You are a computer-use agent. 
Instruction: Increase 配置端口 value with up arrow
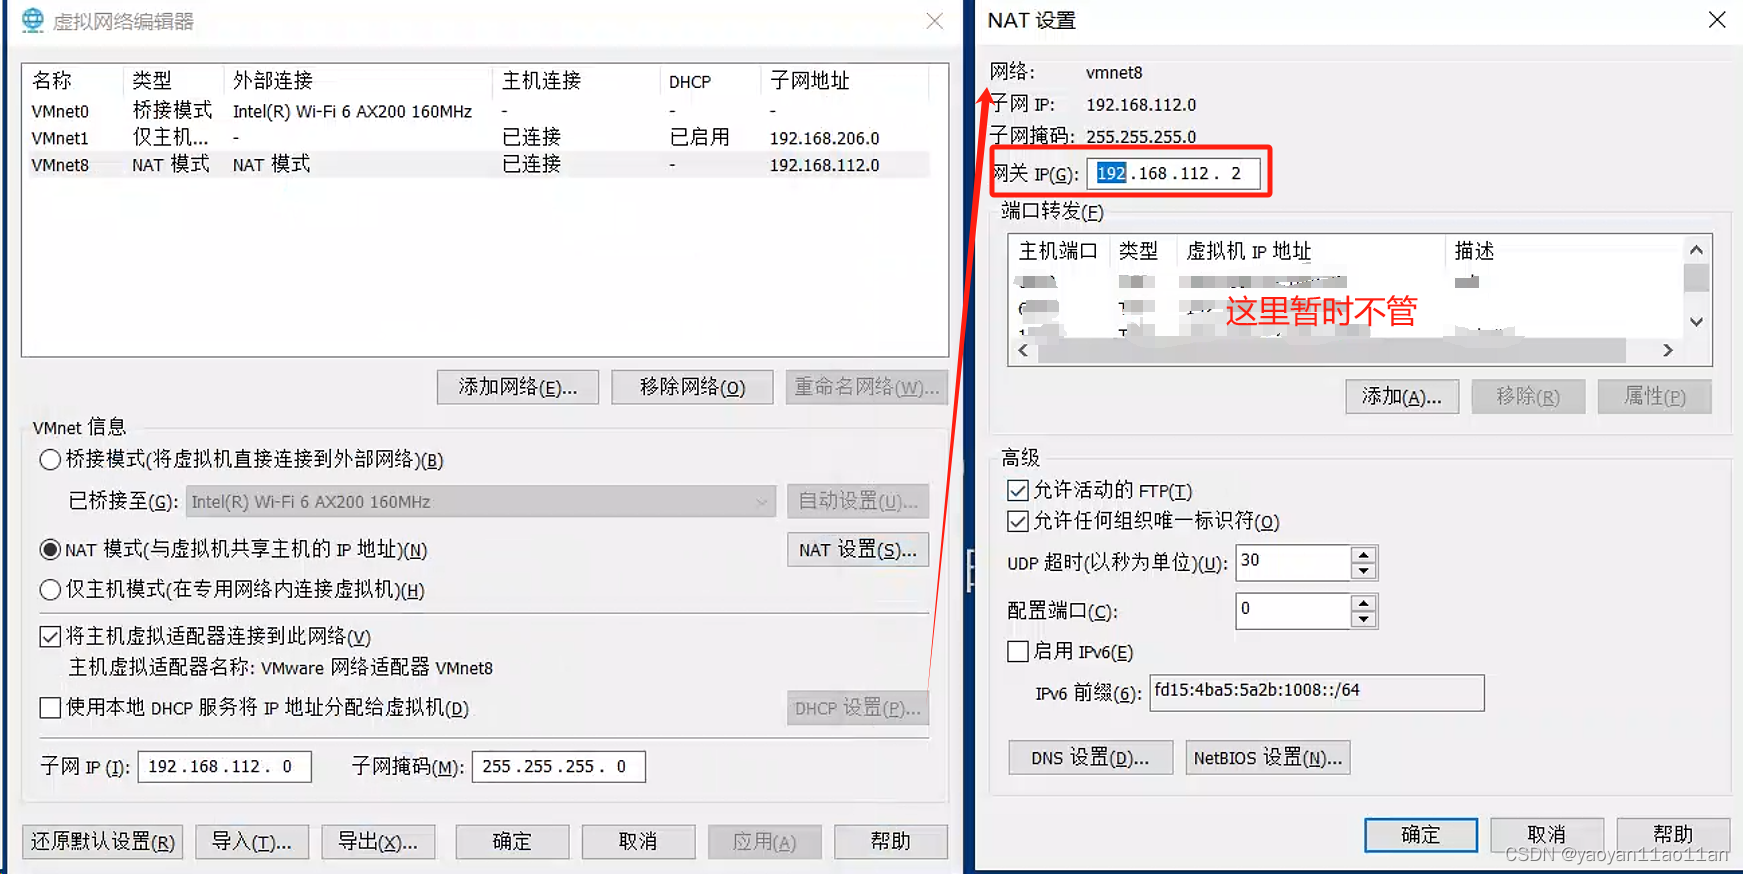pyautogui.click(x=1363, y=602)
